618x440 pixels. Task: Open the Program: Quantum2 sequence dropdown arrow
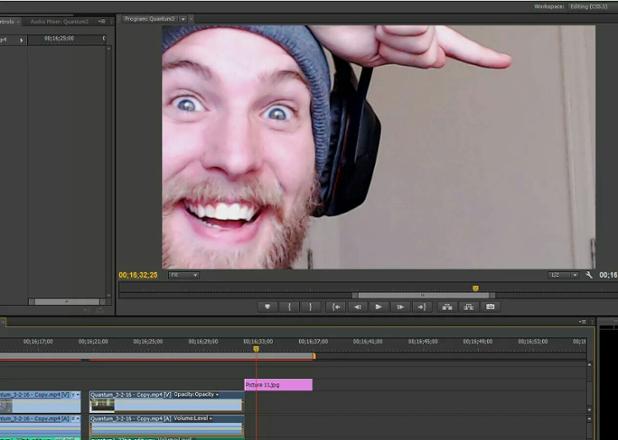point(183,19)
